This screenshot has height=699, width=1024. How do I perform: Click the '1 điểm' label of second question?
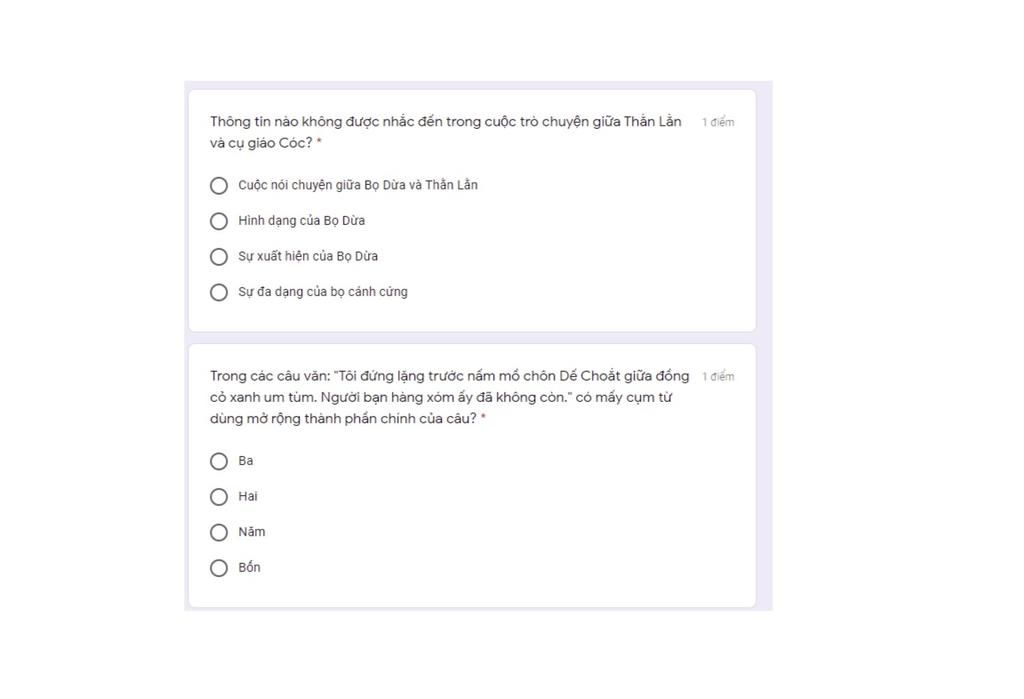[718, 376]
